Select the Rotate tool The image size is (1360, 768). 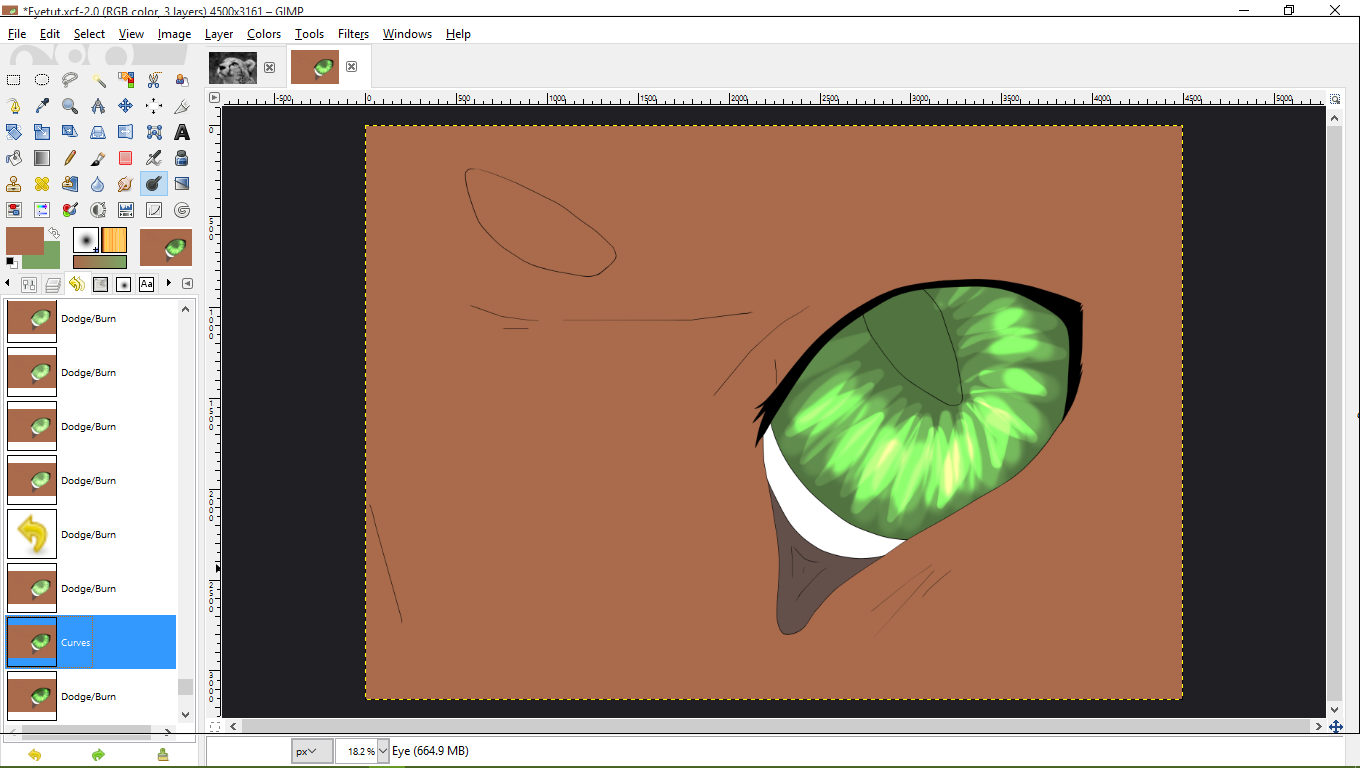tap(14, 132)
